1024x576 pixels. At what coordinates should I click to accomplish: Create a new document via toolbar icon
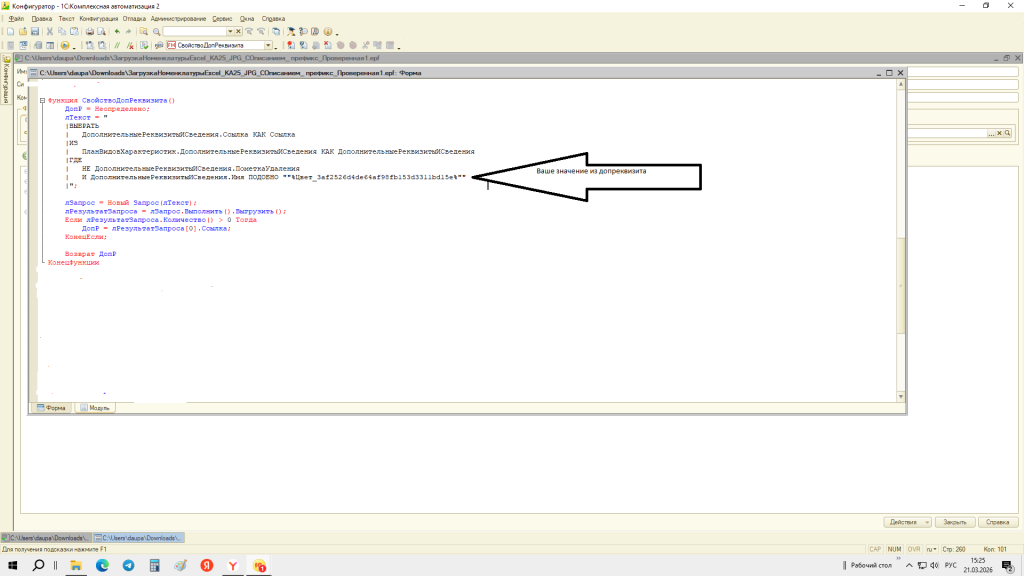pos(10,31)
